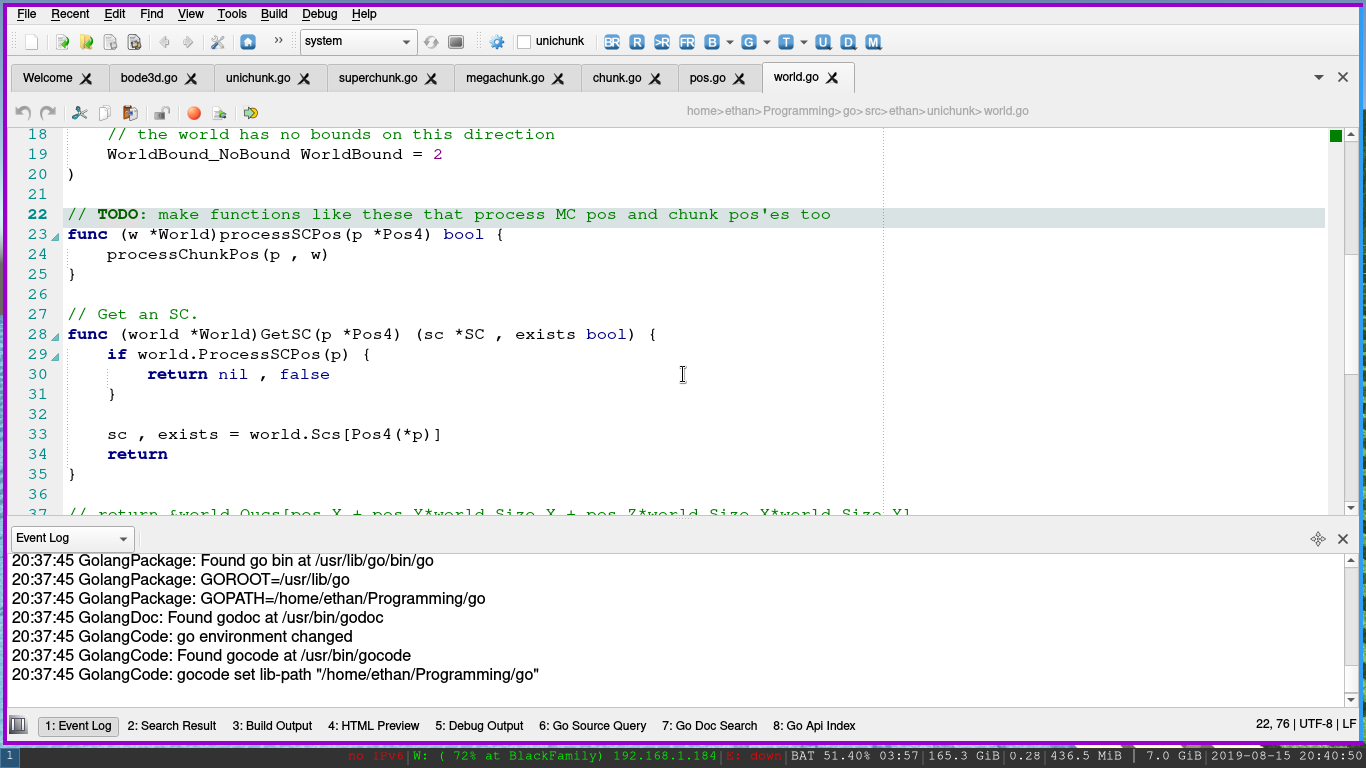
Task: Click the blue gear build config icon
Action: (496, 42)
